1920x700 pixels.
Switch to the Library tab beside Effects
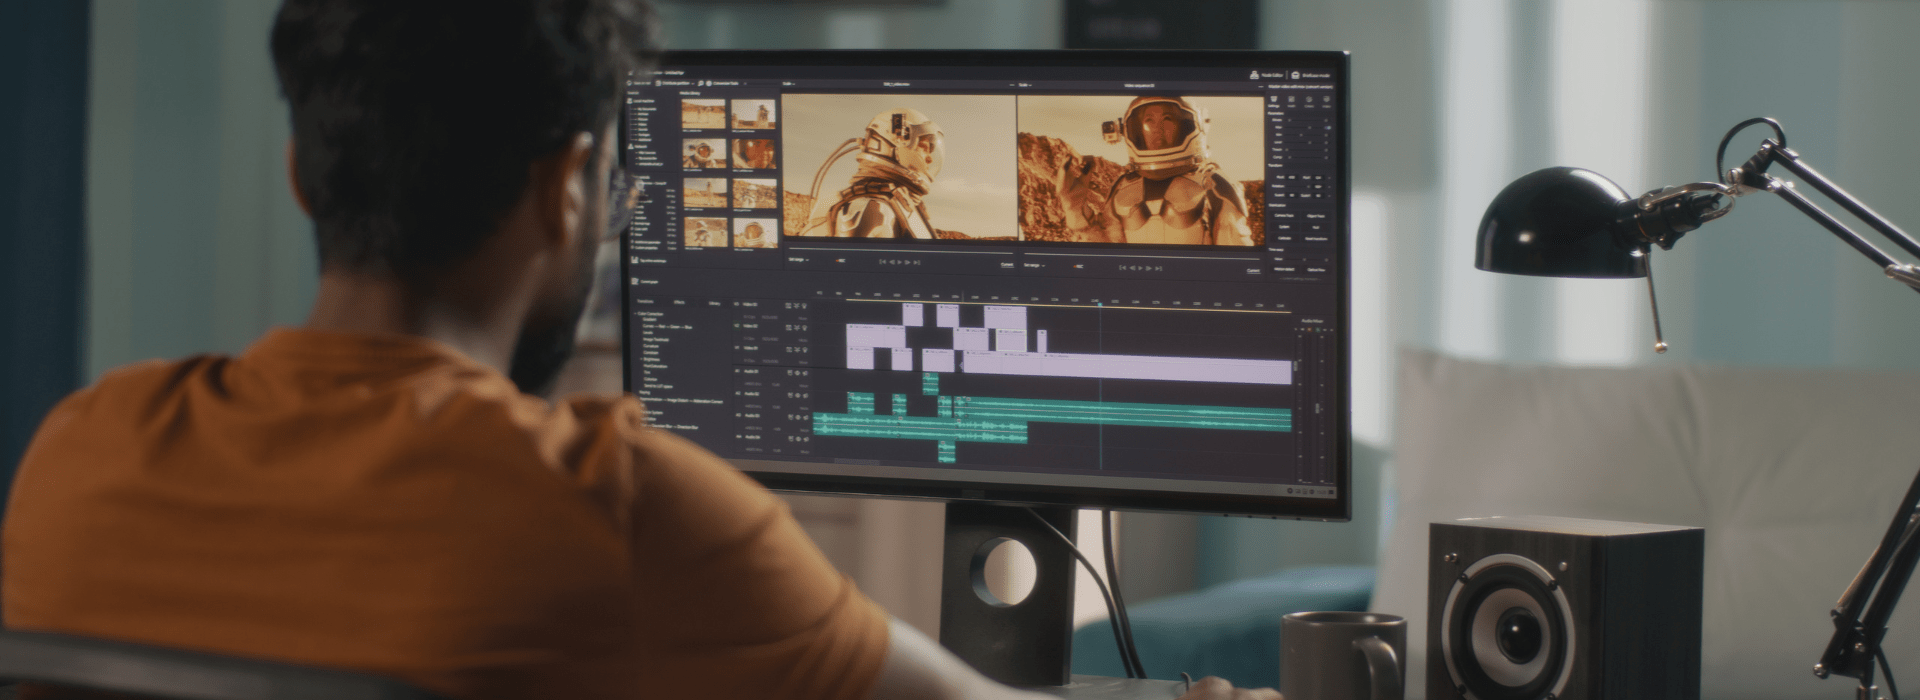[x=714, y=303]
